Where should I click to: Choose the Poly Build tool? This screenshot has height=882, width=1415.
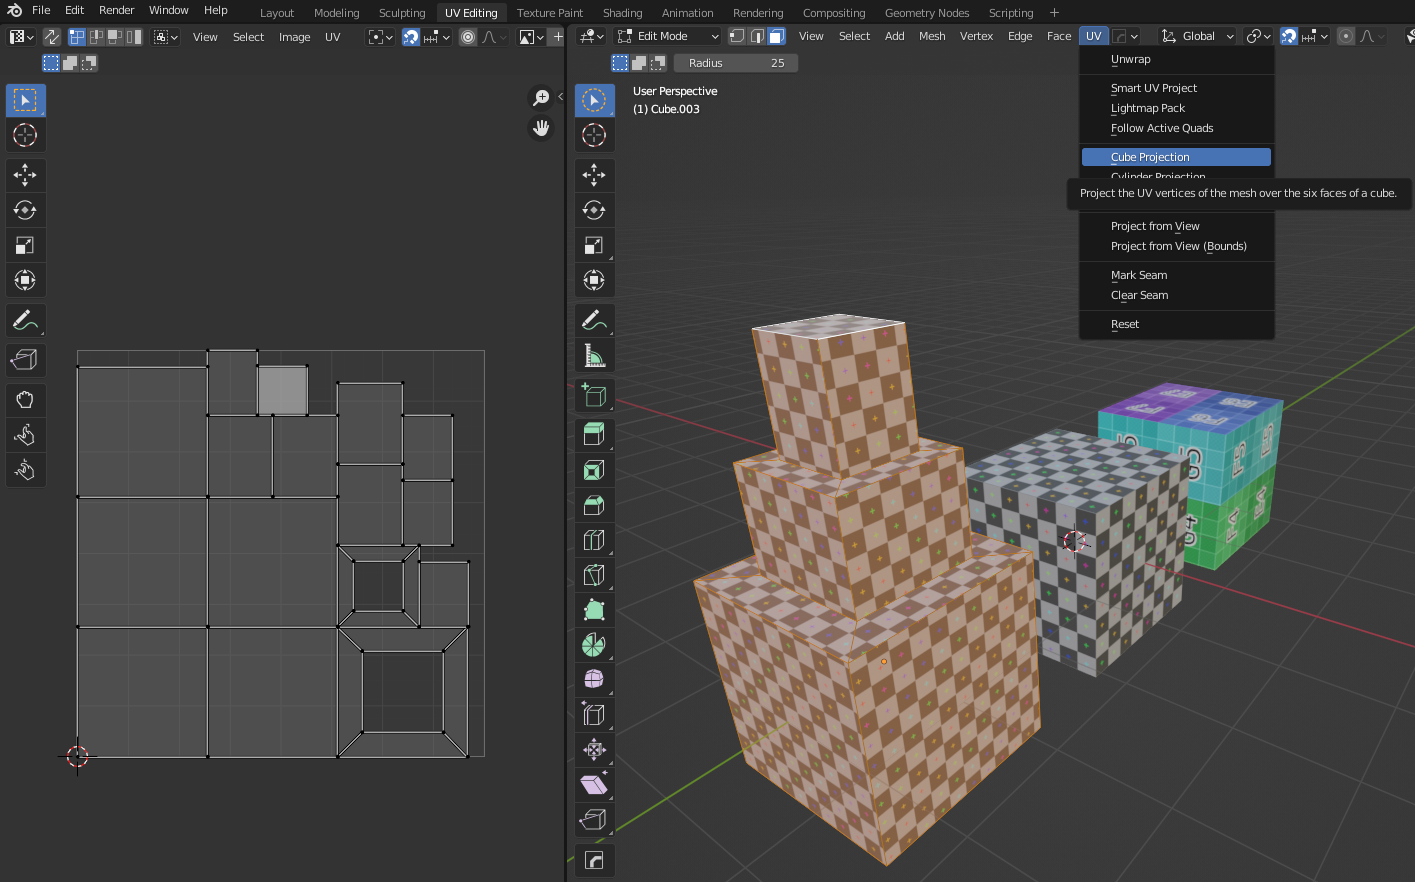coord(594,610)
